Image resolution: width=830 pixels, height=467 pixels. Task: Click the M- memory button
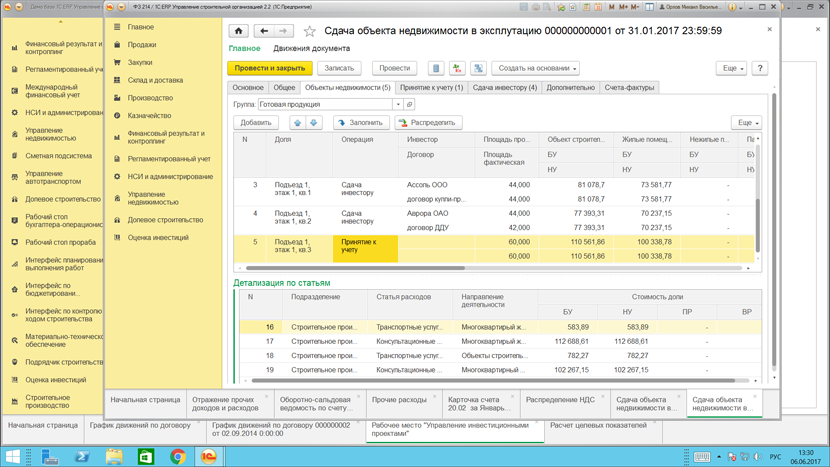(635, 7)
